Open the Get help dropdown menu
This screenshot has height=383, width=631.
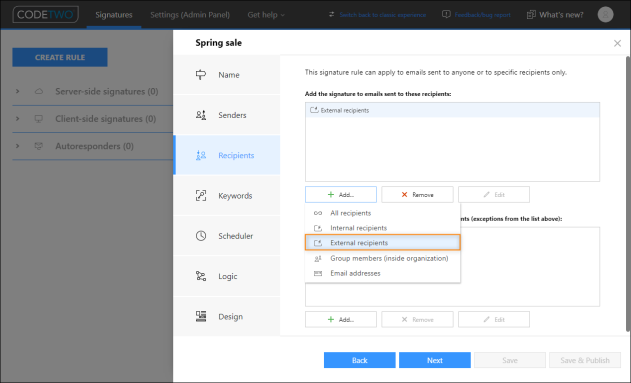(266, 15)
